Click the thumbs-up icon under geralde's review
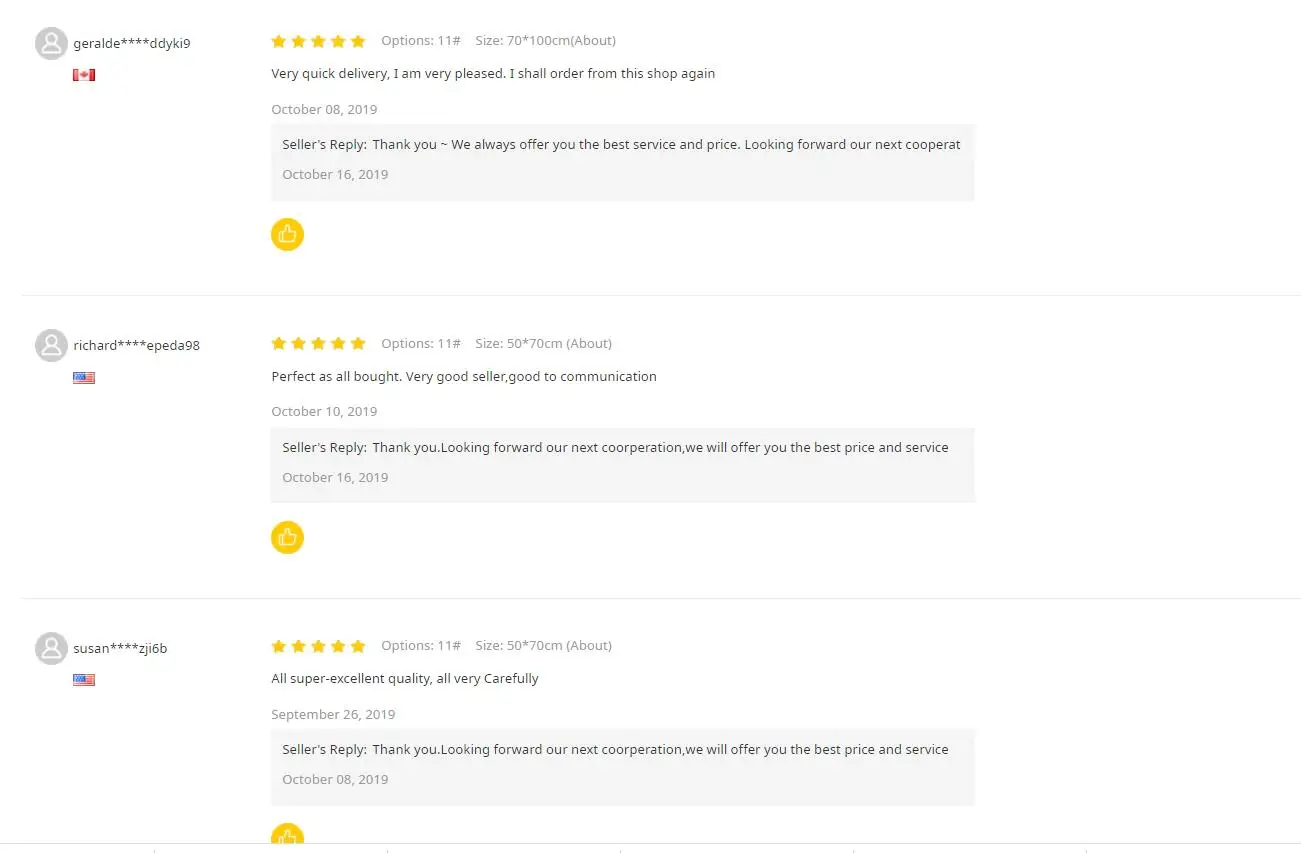1301x853 pixels. pos(287,234)
